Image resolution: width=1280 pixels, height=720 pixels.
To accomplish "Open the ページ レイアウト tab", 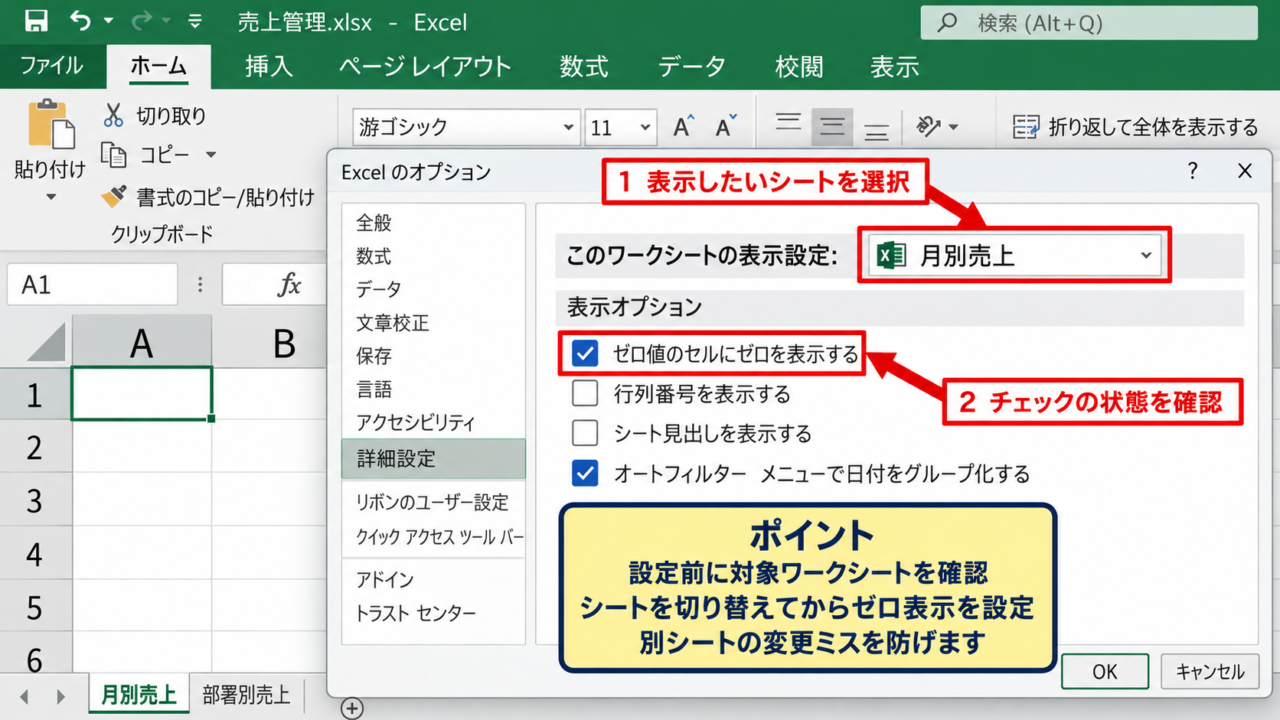I will 425,67.
